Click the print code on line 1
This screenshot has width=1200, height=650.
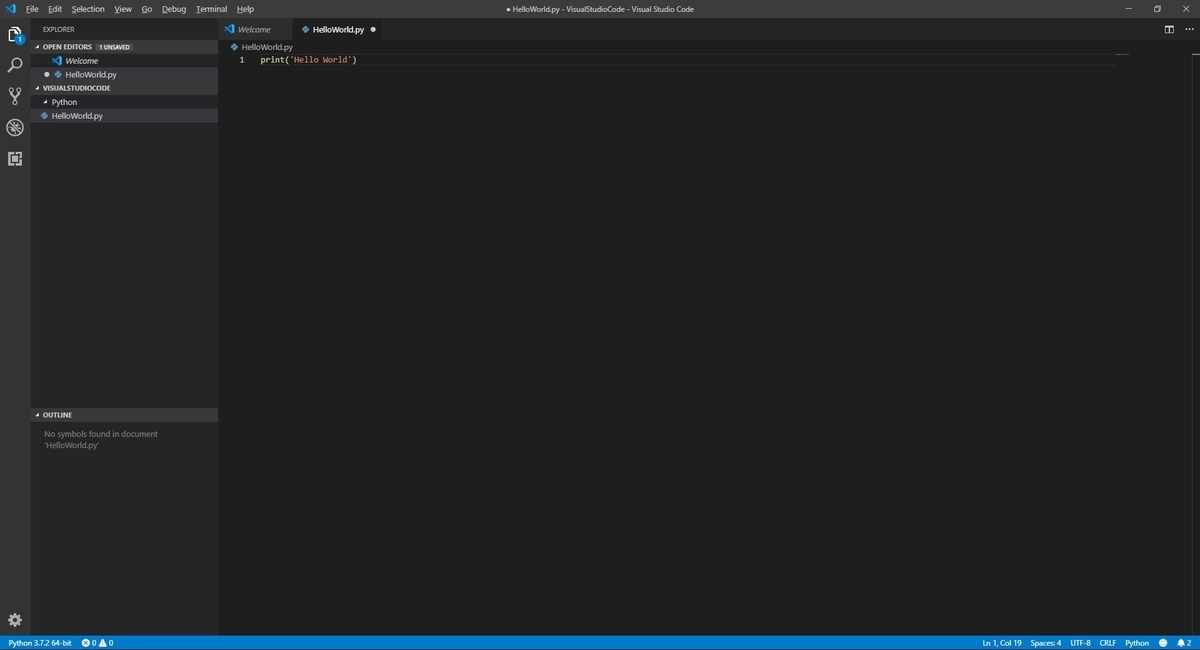pos(308,60)
